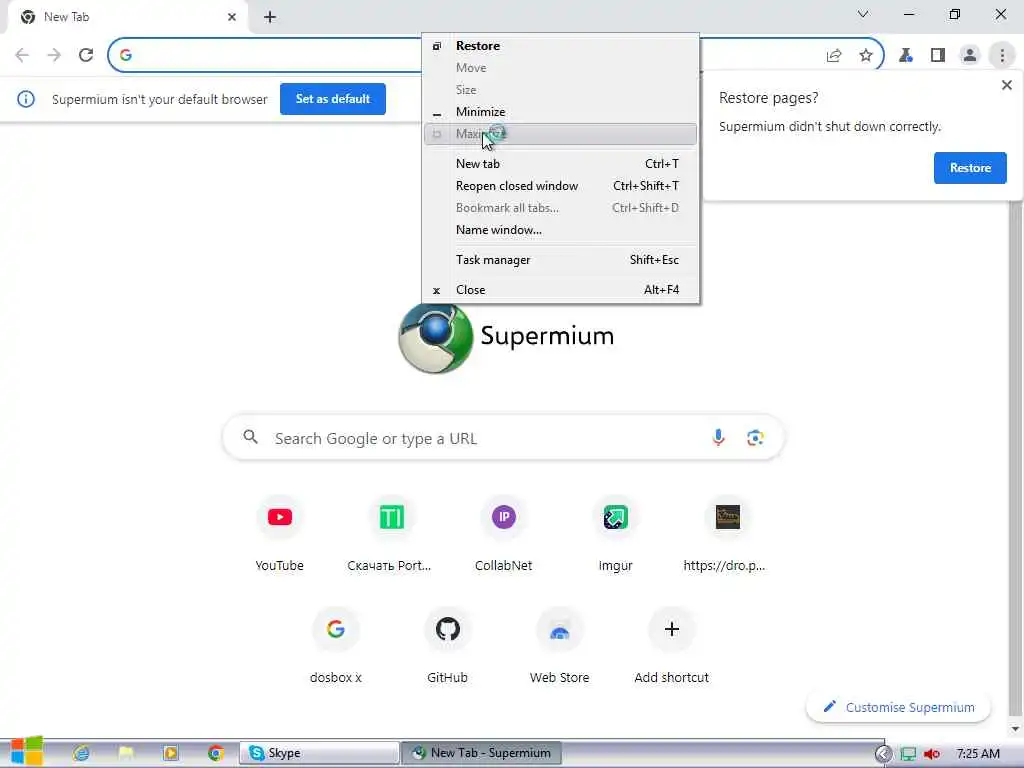Select Minimize in the window context menu

560,112
